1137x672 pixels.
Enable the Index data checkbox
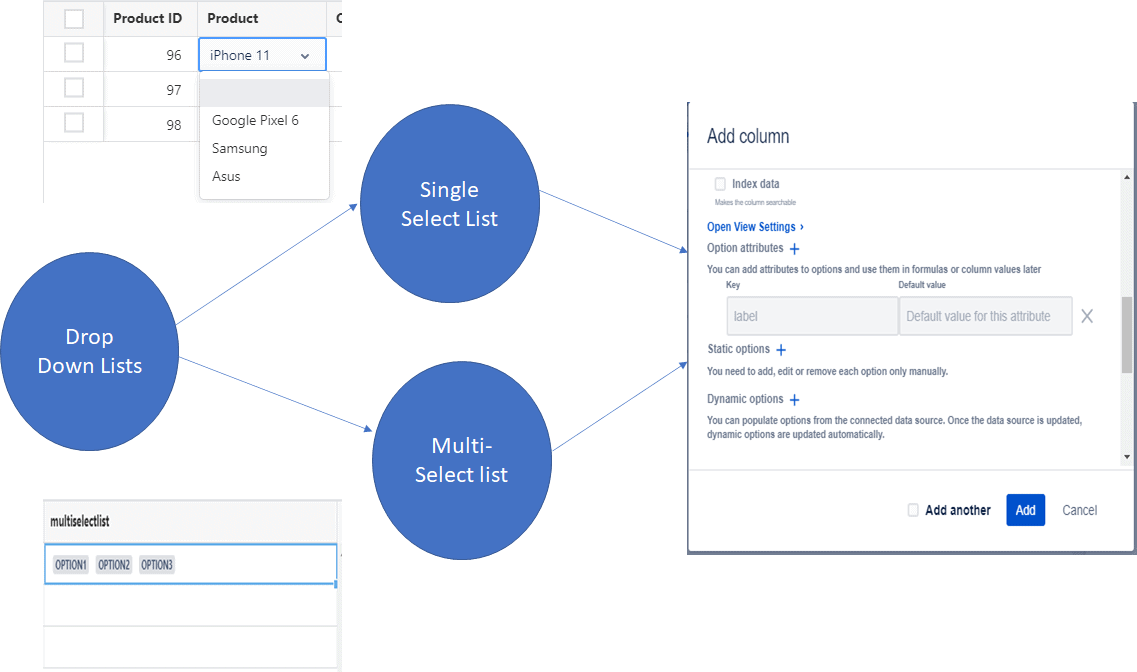click(x=719, y=184)
